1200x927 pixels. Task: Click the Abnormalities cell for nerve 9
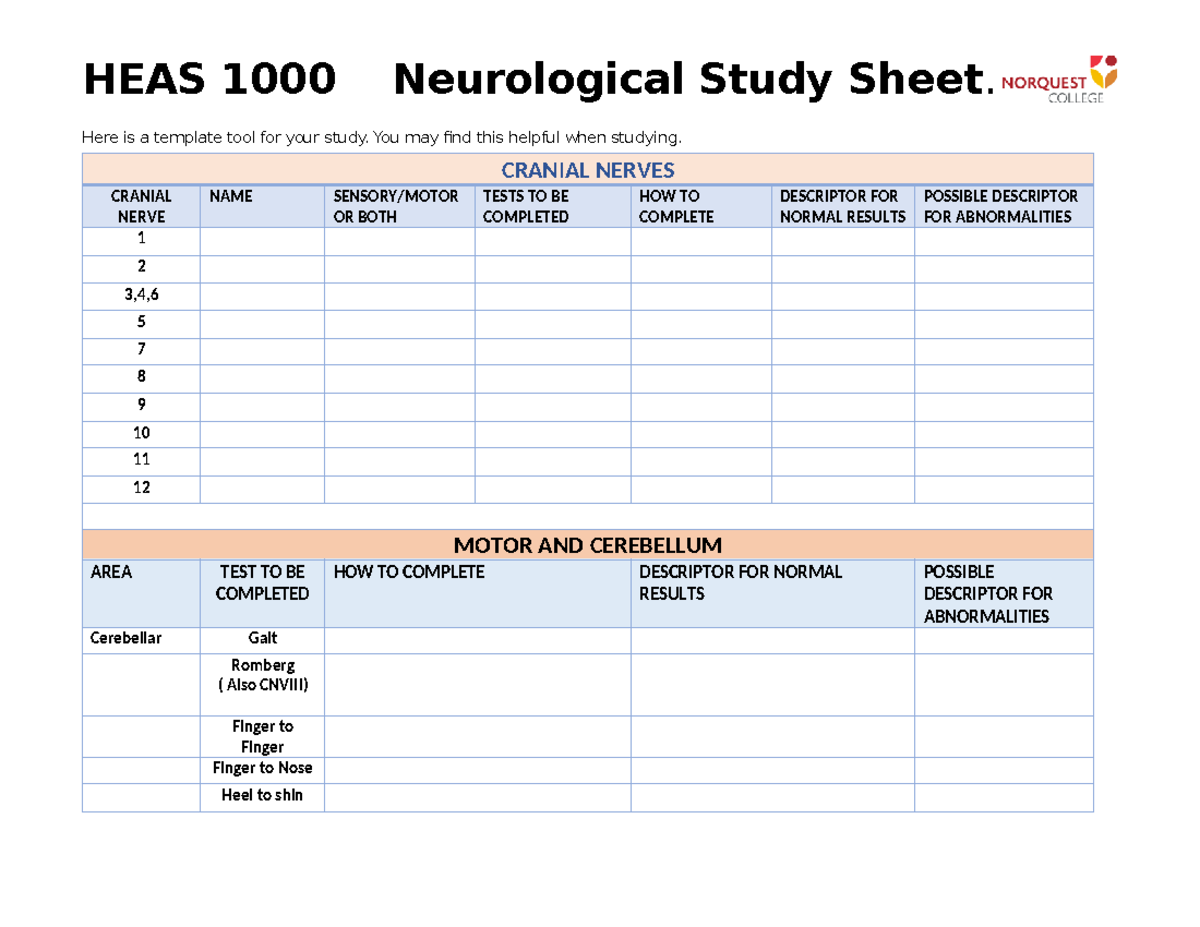point(1004,407)
